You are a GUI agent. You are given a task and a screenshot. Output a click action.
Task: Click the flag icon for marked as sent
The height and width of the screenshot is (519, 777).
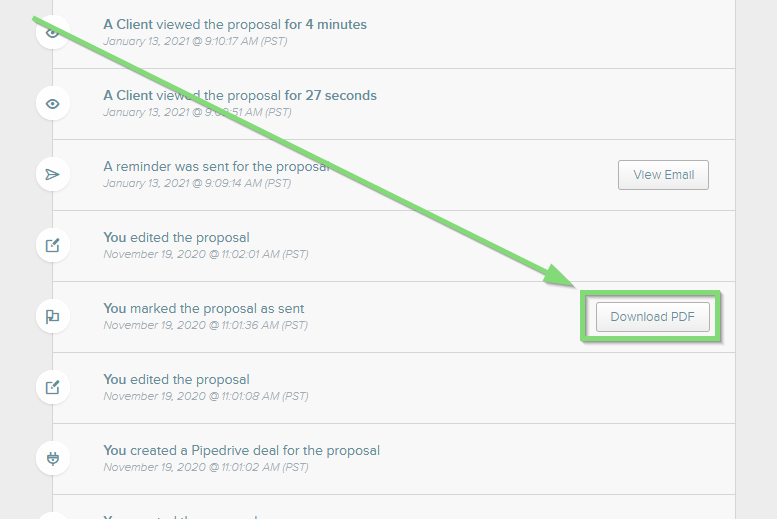pyautogui.click(x=53, y=316)
